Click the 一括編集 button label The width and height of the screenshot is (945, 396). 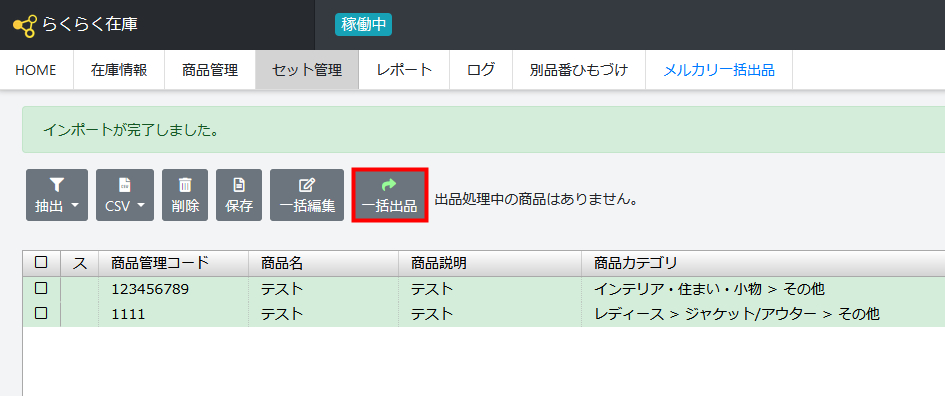[x=307, y=206]
